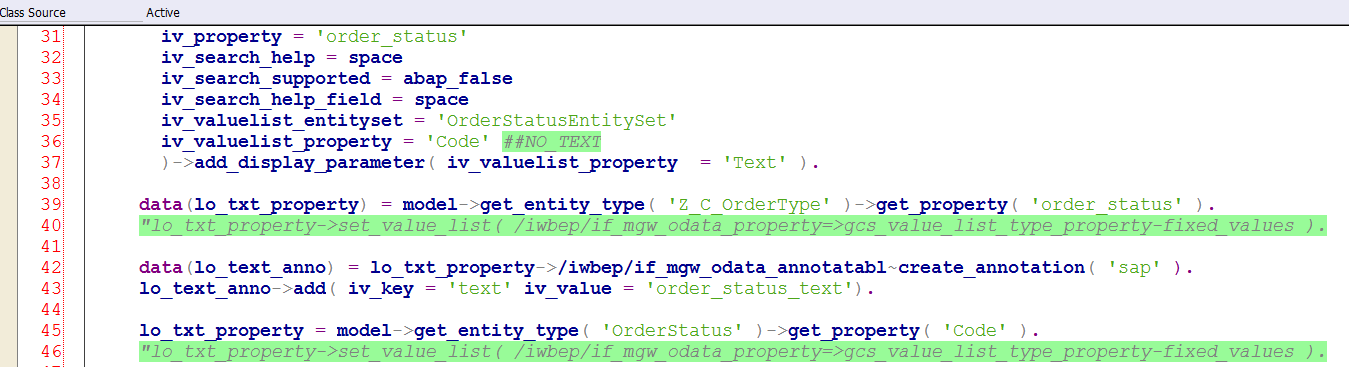The height and width of the screenshot is (367, 1349).
Task: Click line number 31 in gutter
Action: (x=52, y=37)
